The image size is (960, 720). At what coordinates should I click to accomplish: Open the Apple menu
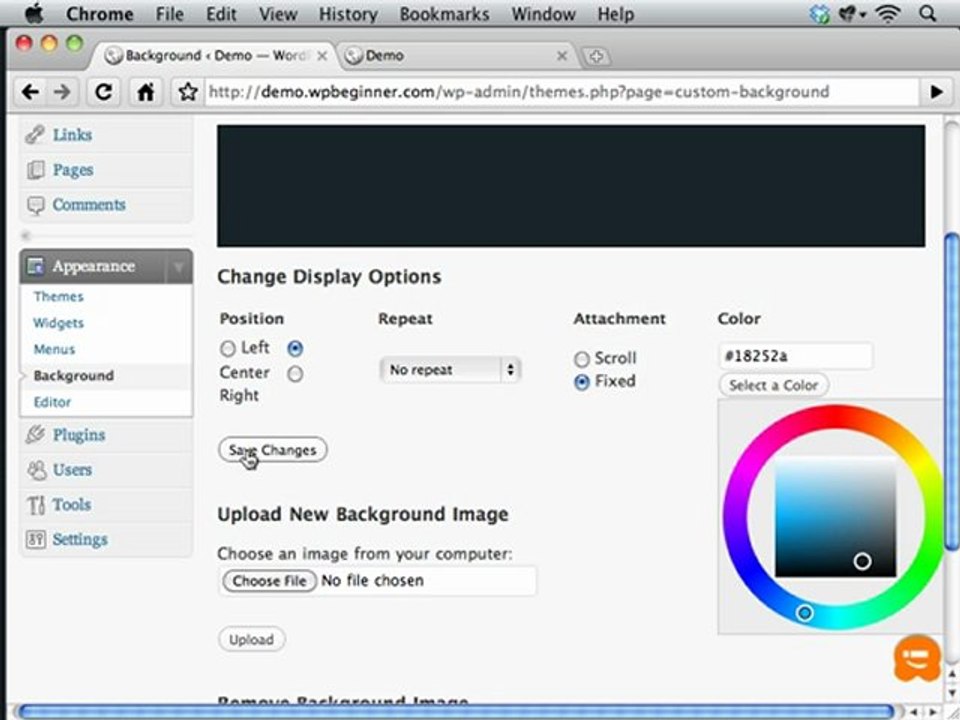click(33, 13)
